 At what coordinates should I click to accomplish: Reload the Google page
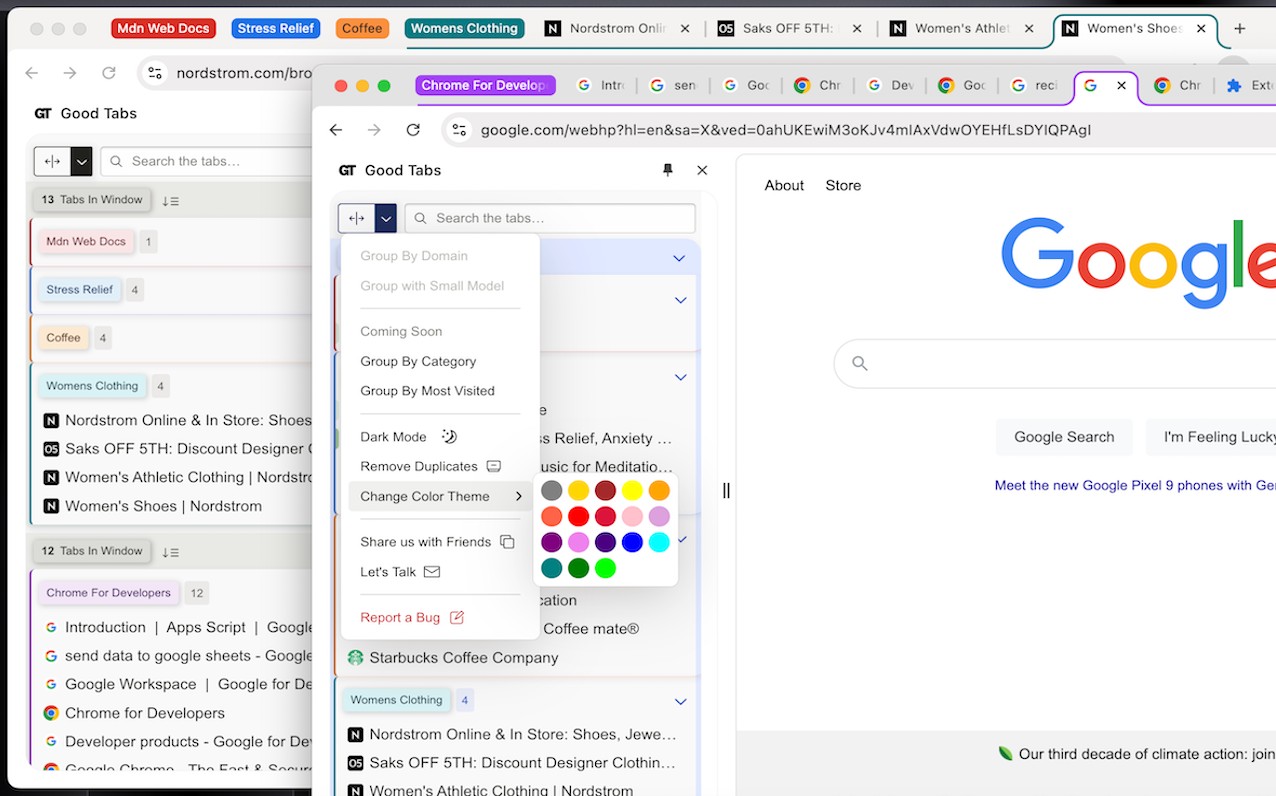[413, 130]
